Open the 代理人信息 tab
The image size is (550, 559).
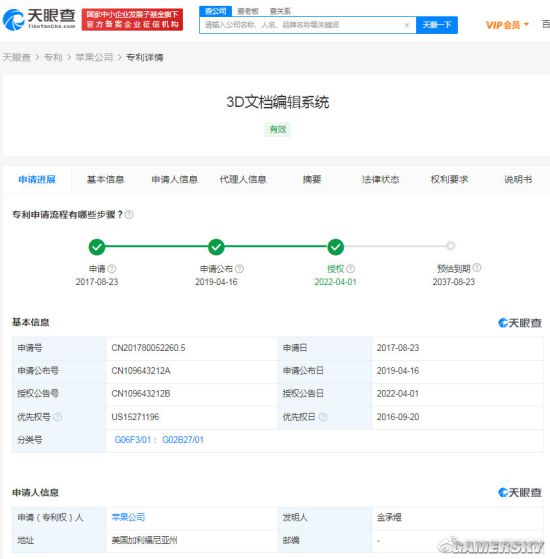coord(243,179)
